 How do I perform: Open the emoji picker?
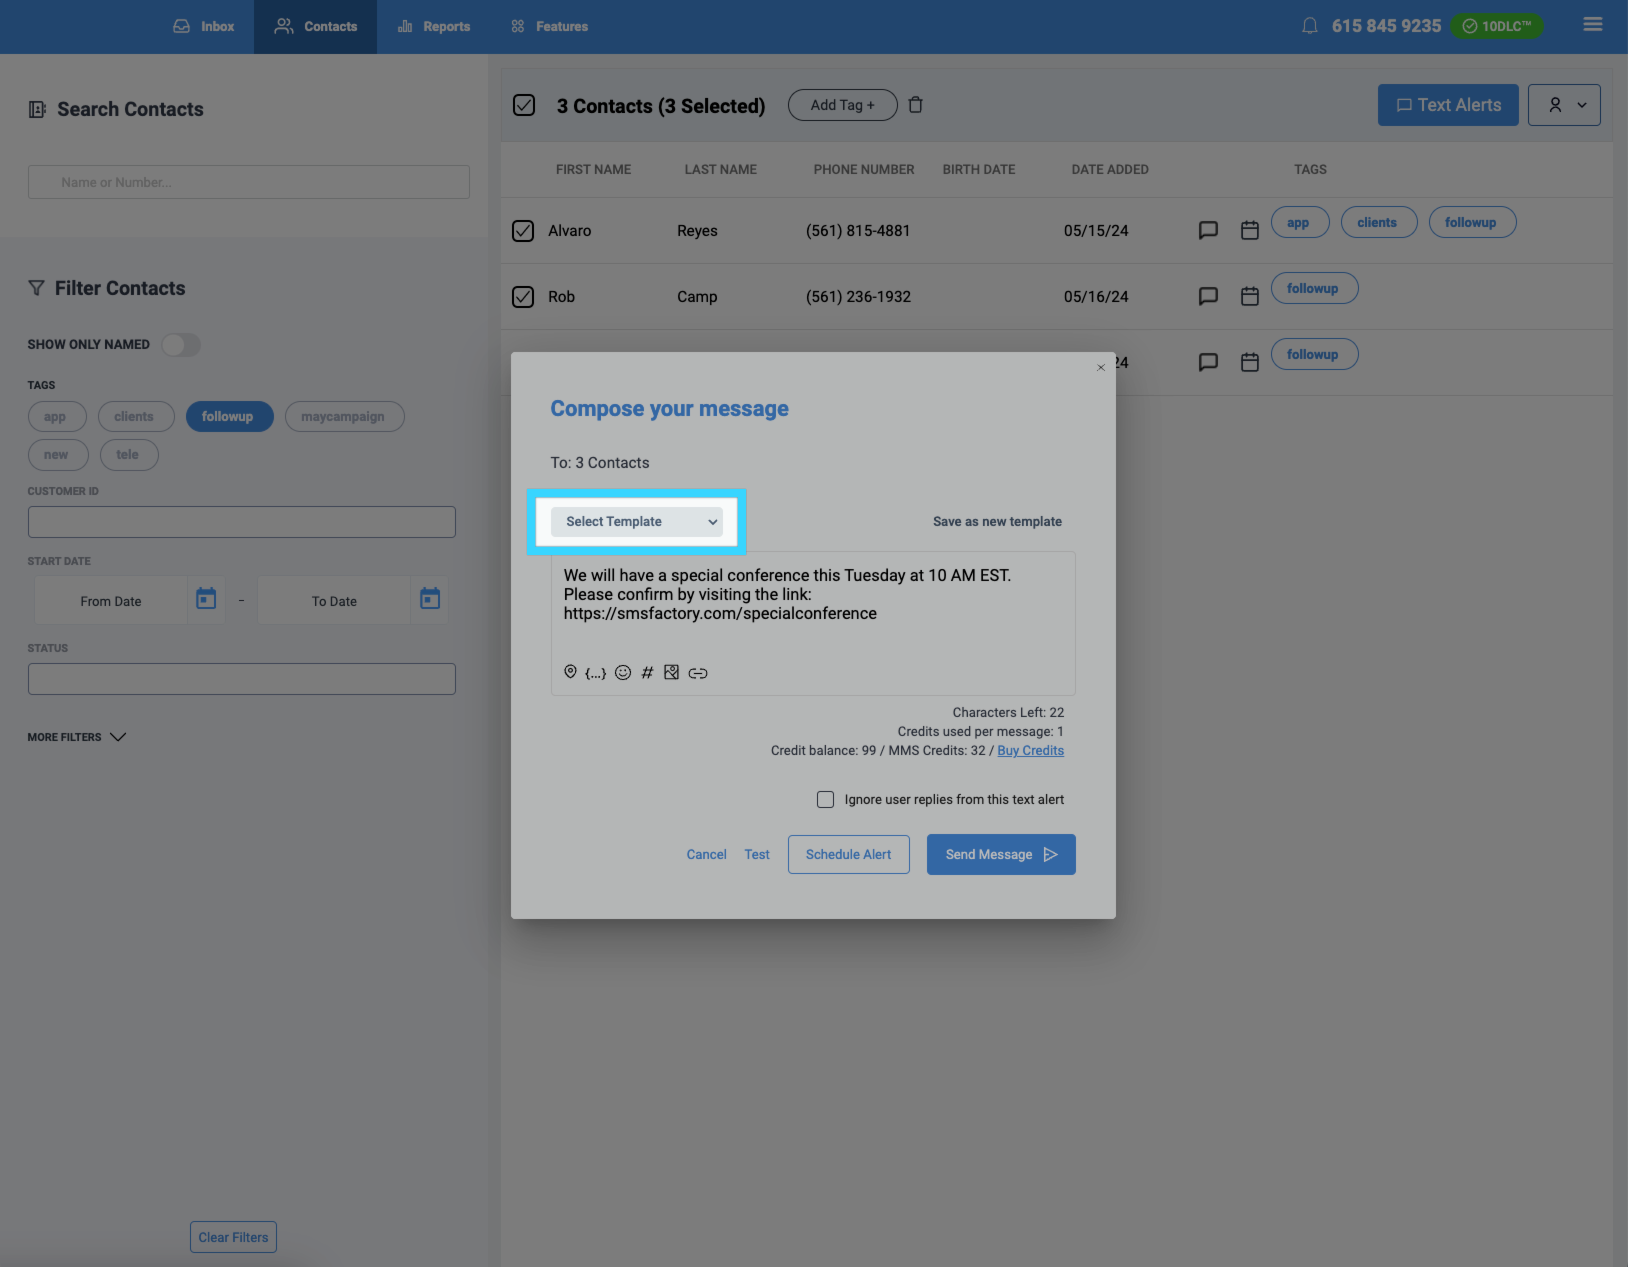click(622, 673)
